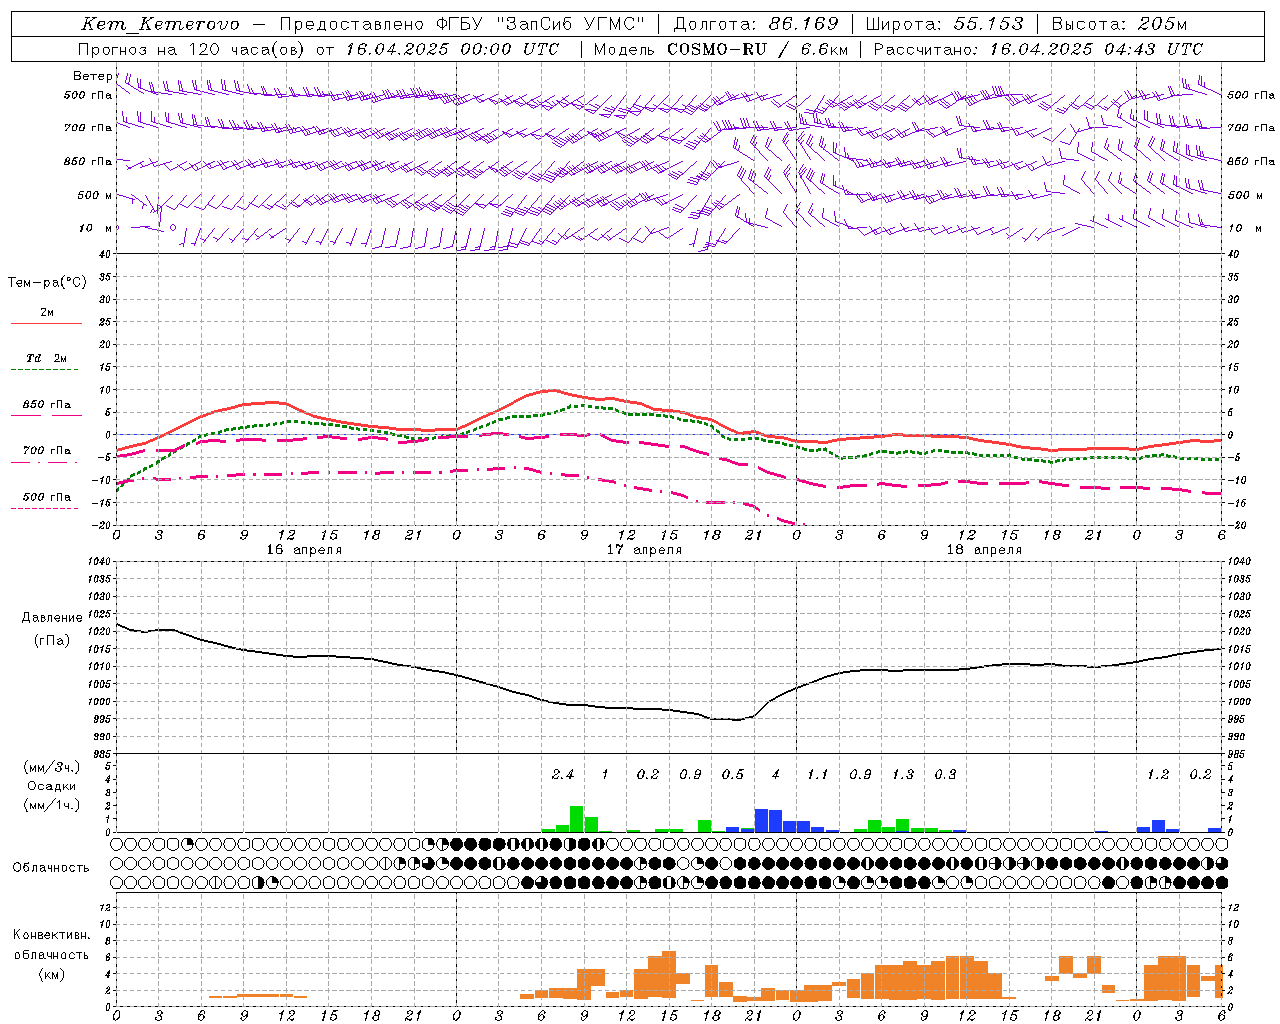This screenshot has width=1280, height=1024.
Task: Click the 500 м wind level label on left
Action: (95, 195)
